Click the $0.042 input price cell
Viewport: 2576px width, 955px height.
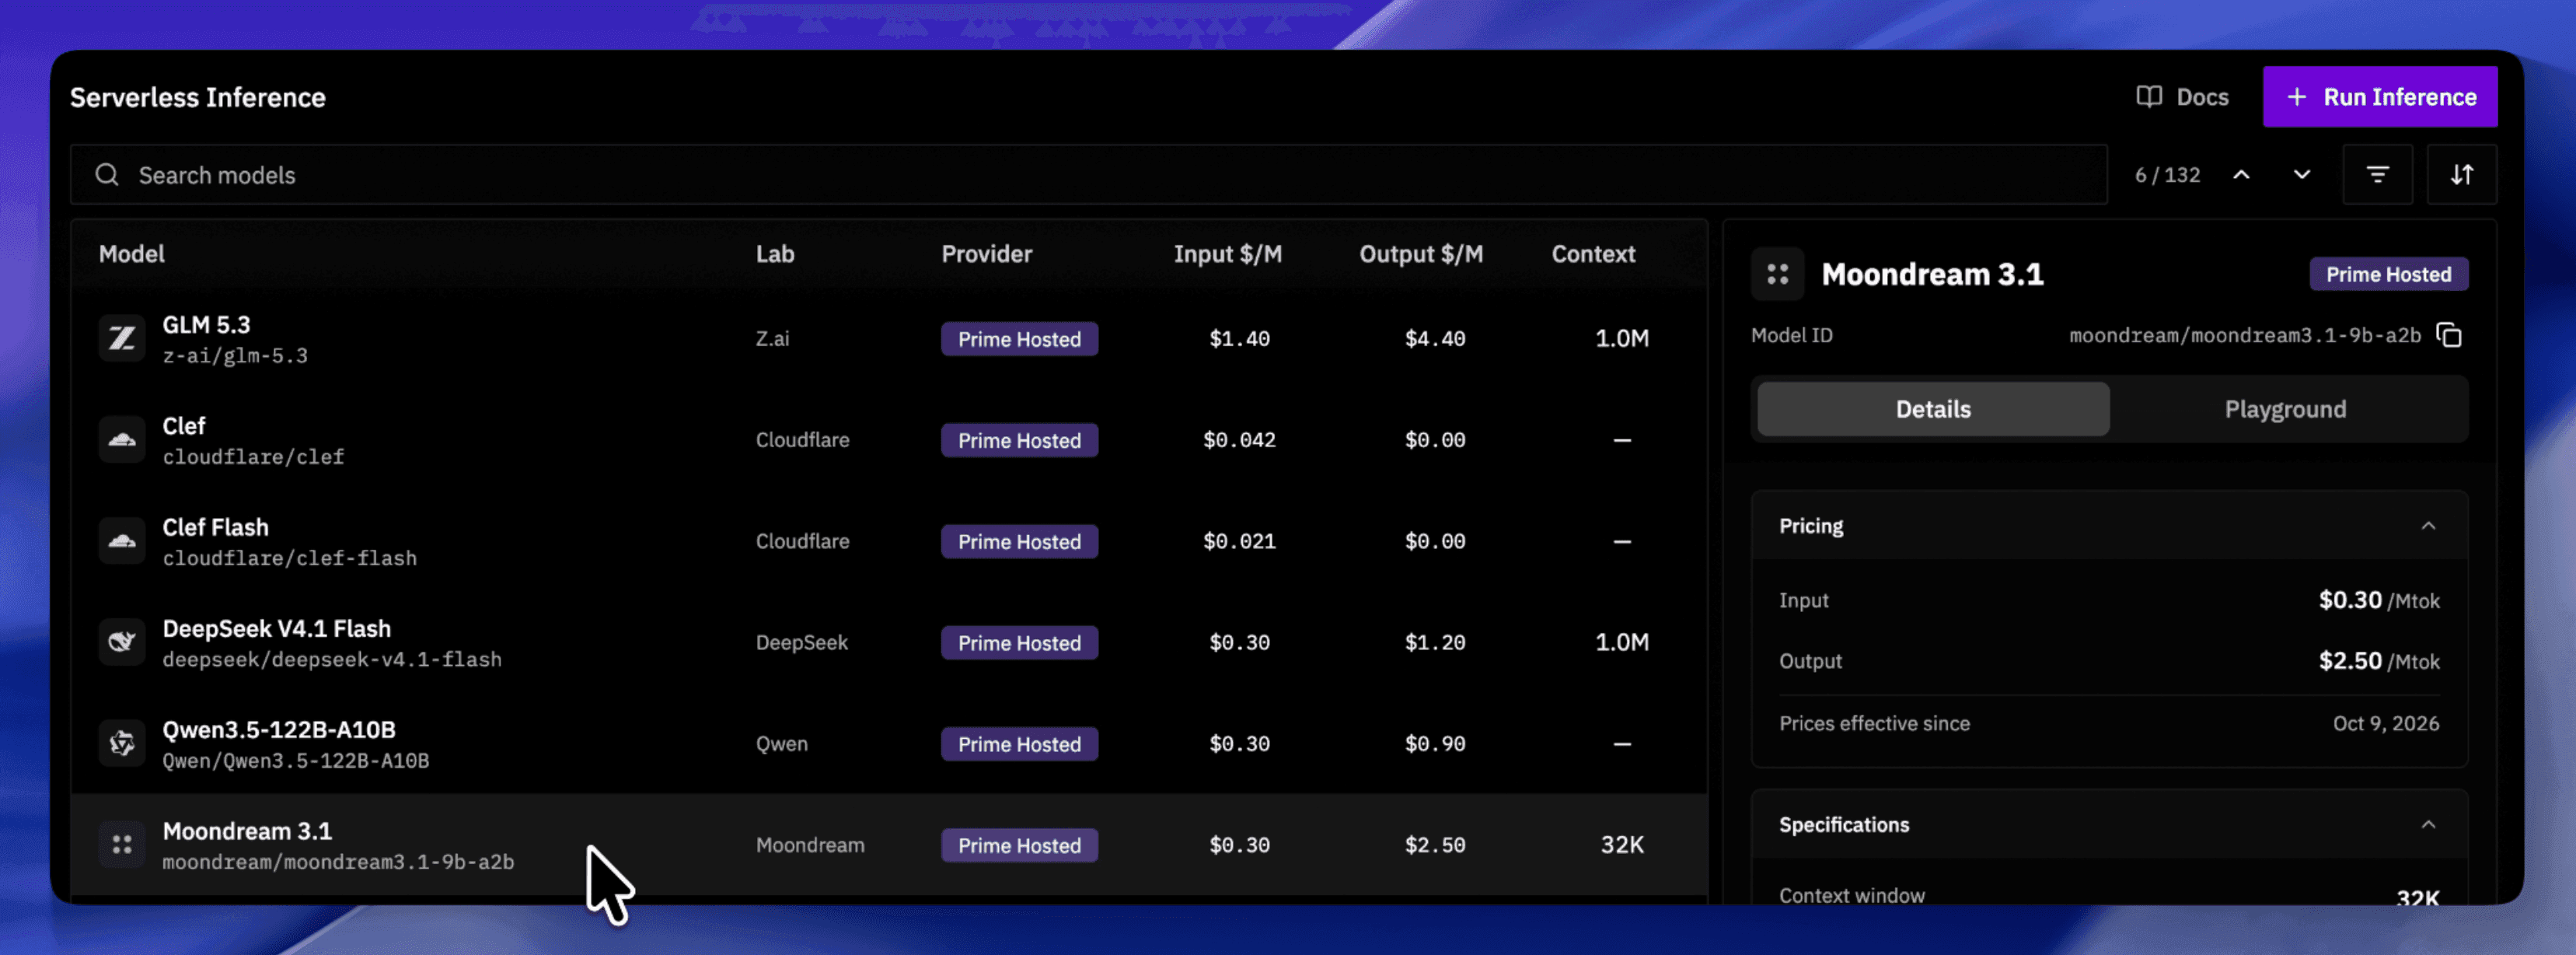coord(1239,440)
